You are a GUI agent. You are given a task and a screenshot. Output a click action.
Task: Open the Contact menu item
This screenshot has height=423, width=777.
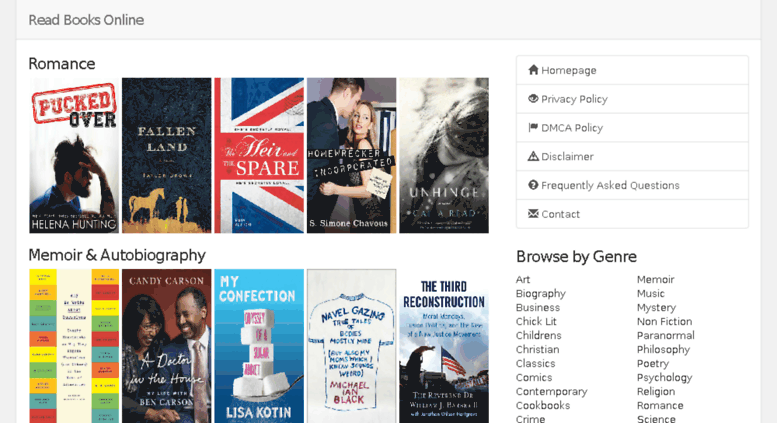point(632,214)
